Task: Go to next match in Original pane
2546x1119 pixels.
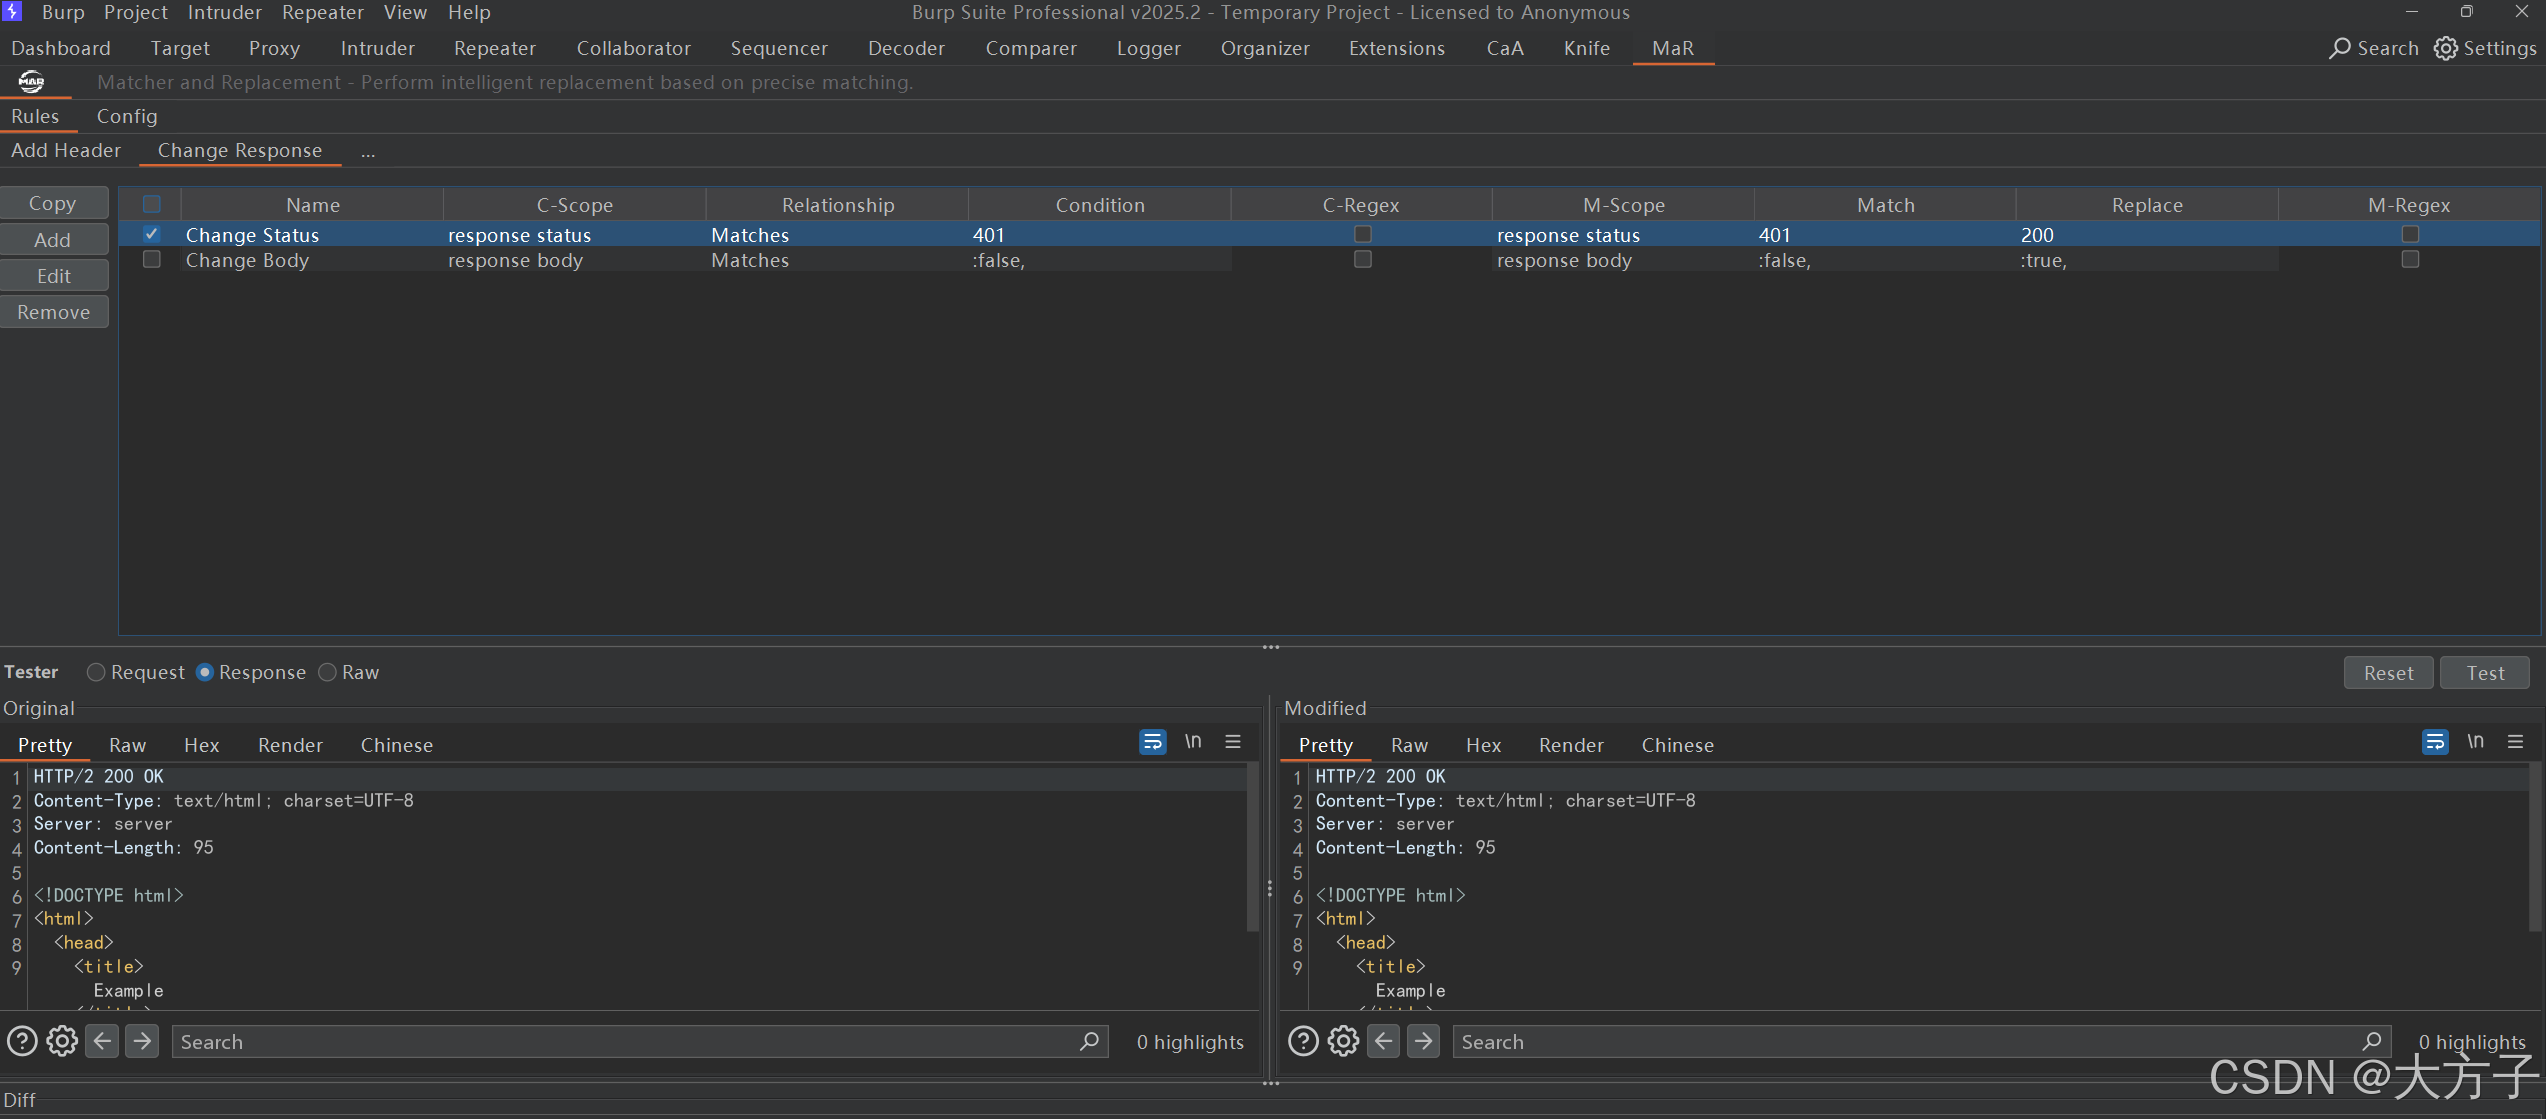Action: tap(142, 1041)
